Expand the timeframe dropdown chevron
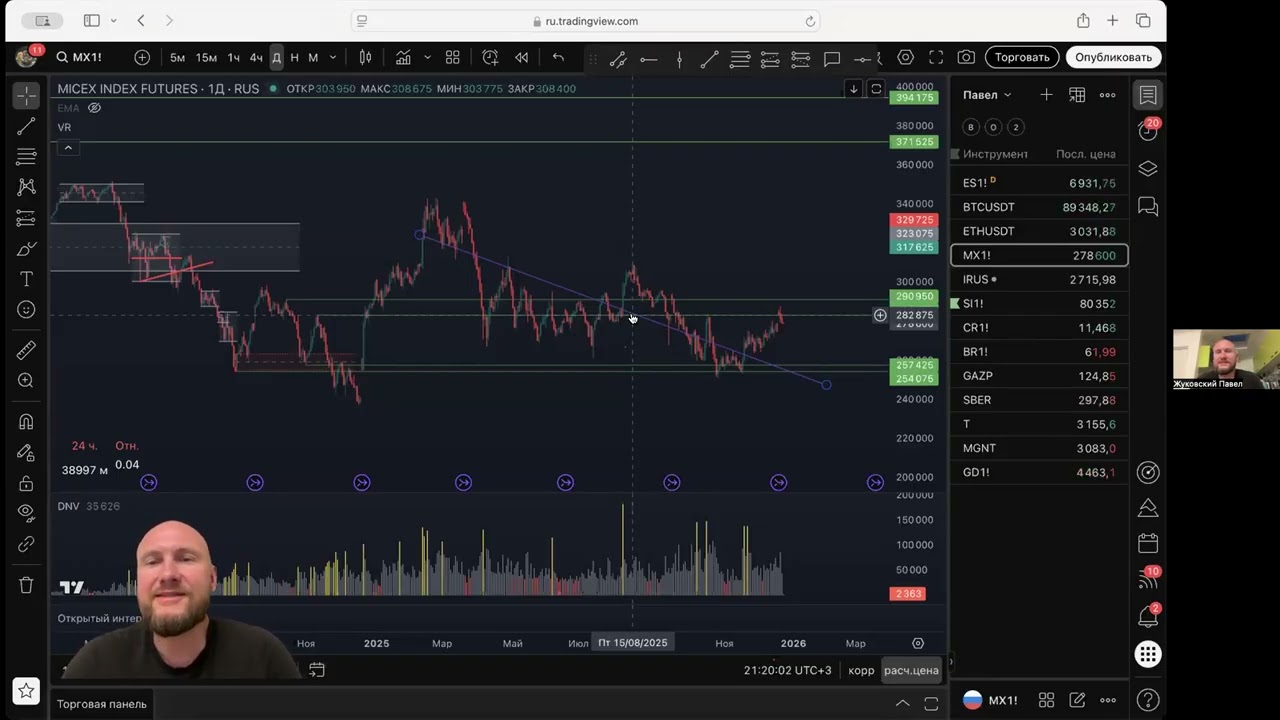Image resolution: width=1280 pixels, height=720 pixels. (x=333, y=57)
